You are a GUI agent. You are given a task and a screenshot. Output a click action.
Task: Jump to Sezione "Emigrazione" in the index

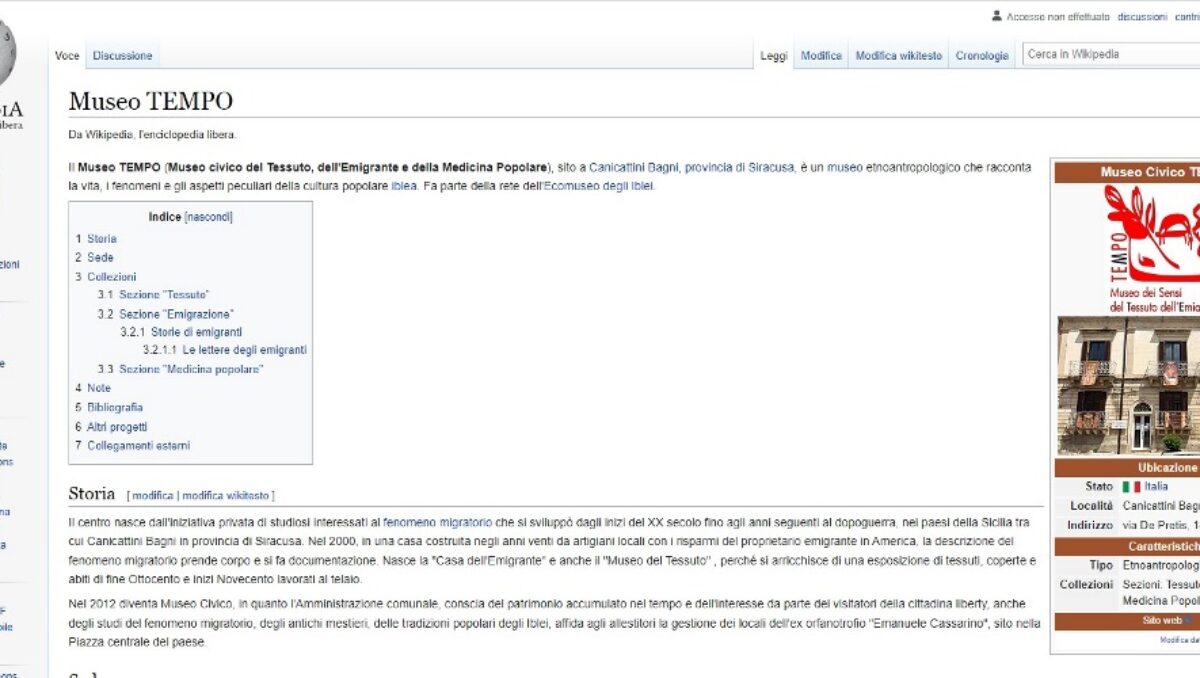coord(176,314)
